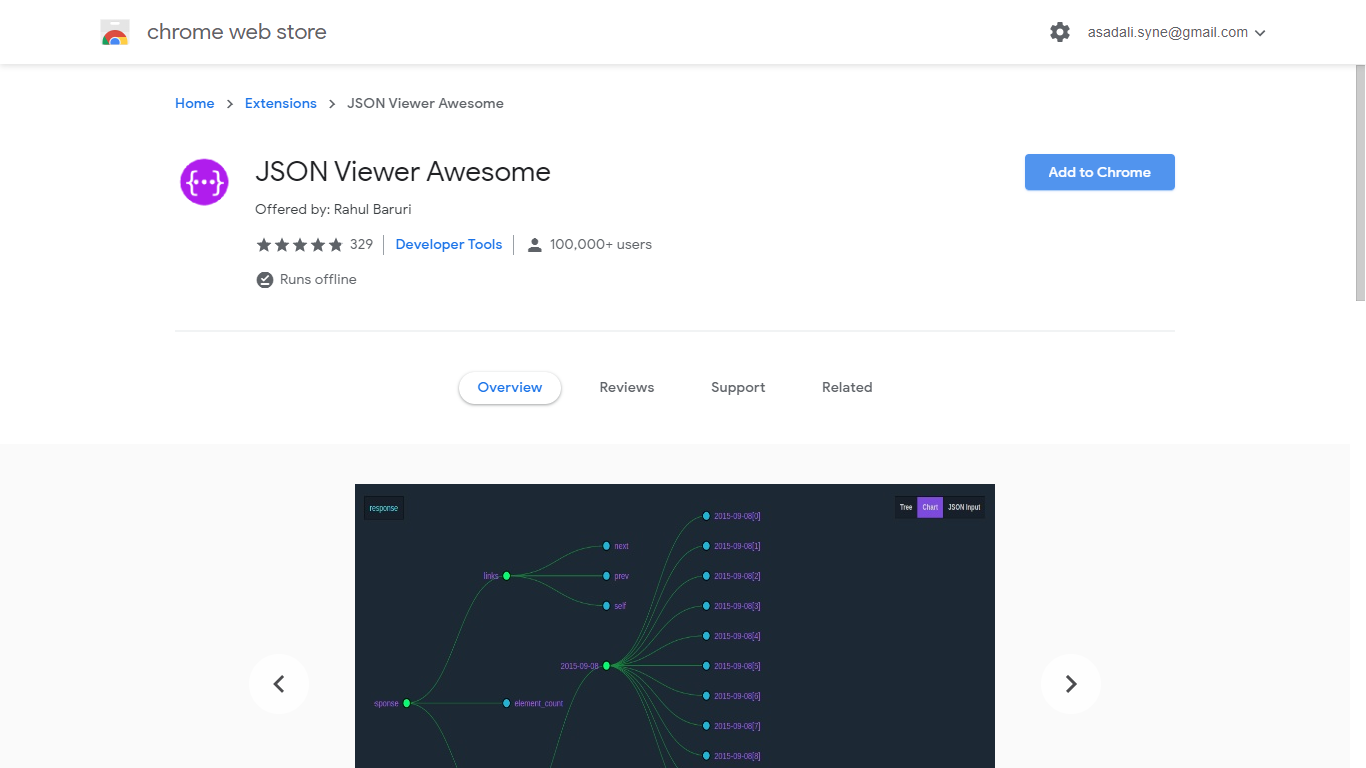Viewport: 1366px width, 768px height.
Task: Switch to the Reviews tab
Action: coord(626,388)
